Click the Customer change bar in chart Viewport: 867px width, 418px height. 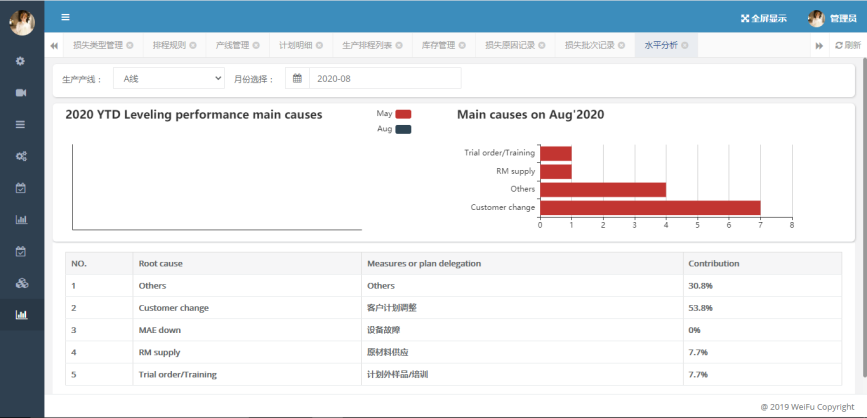pyautogui.click(x=650, y=207)
